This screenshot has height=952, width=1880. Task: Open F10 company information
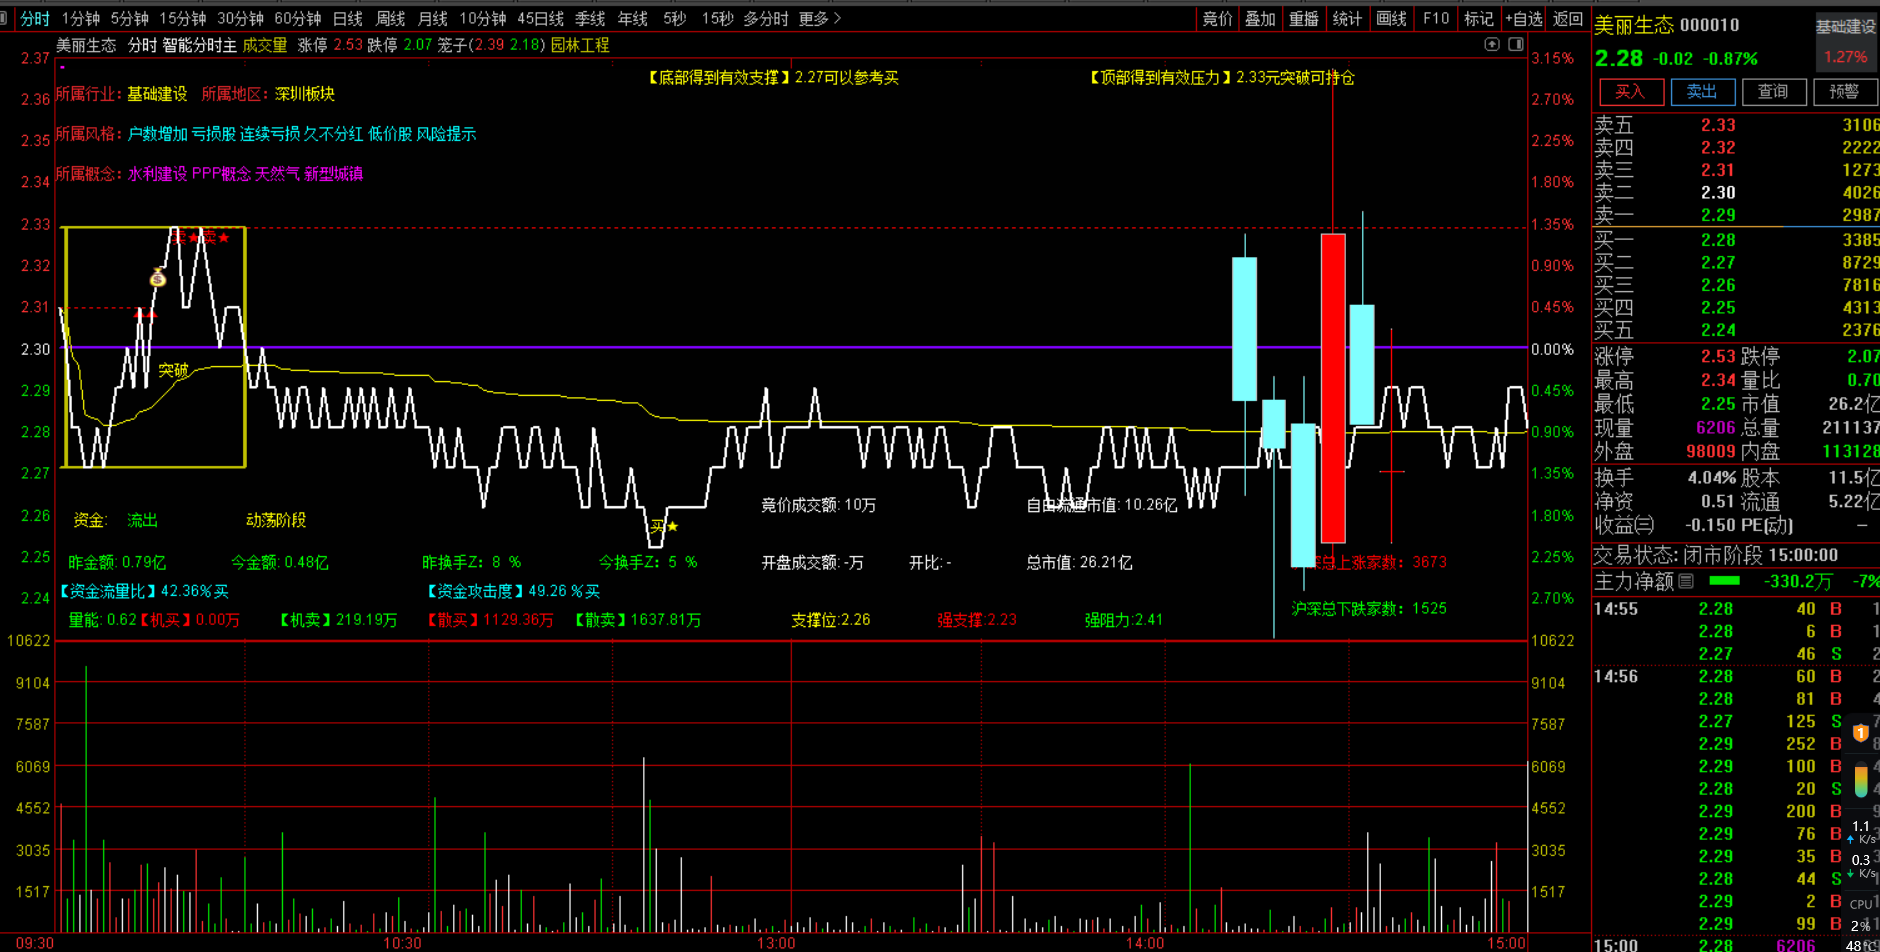tap(1436, 18)
